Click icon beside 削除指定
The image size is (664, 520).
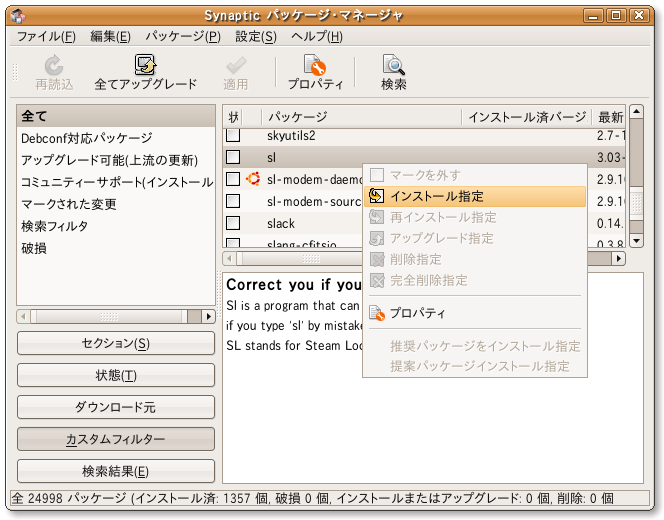376,259
